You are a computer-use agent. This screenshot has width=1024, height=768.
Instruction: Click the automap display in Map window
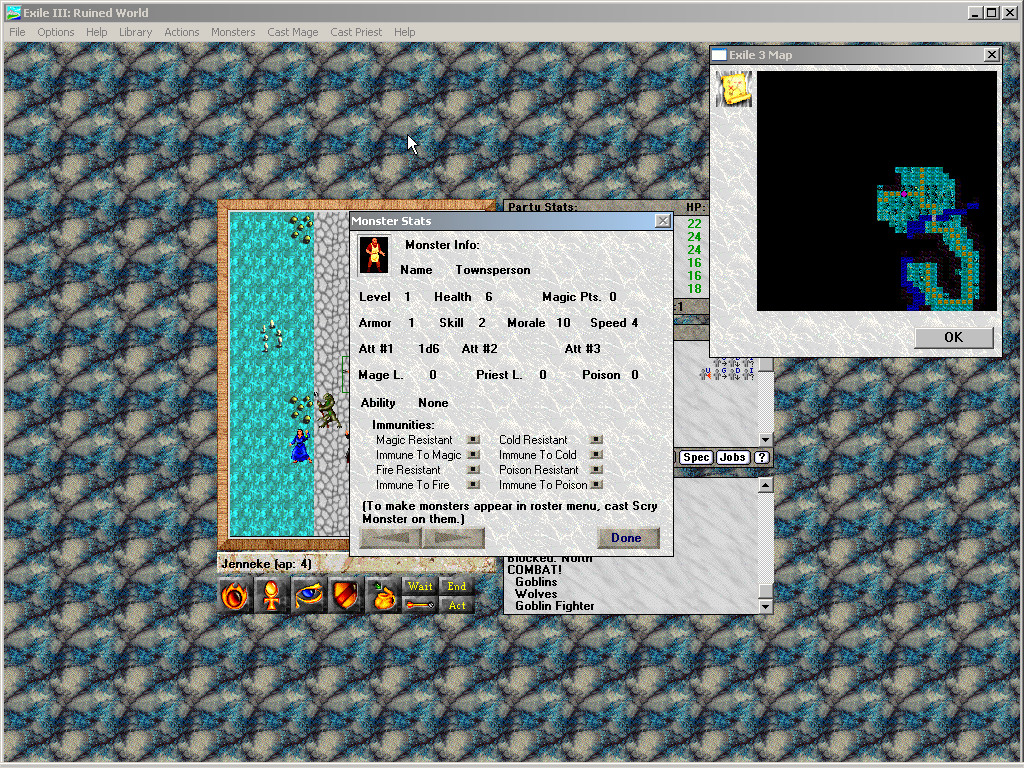pyautogui.click(x=876, y=191)
